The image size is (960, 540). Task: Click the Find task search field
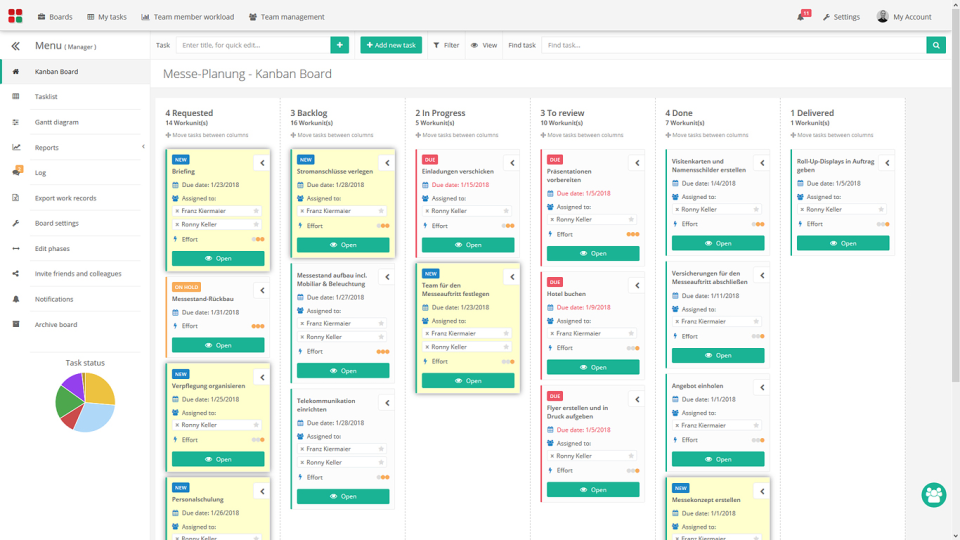pyautogui.click(x=733, y=45)
